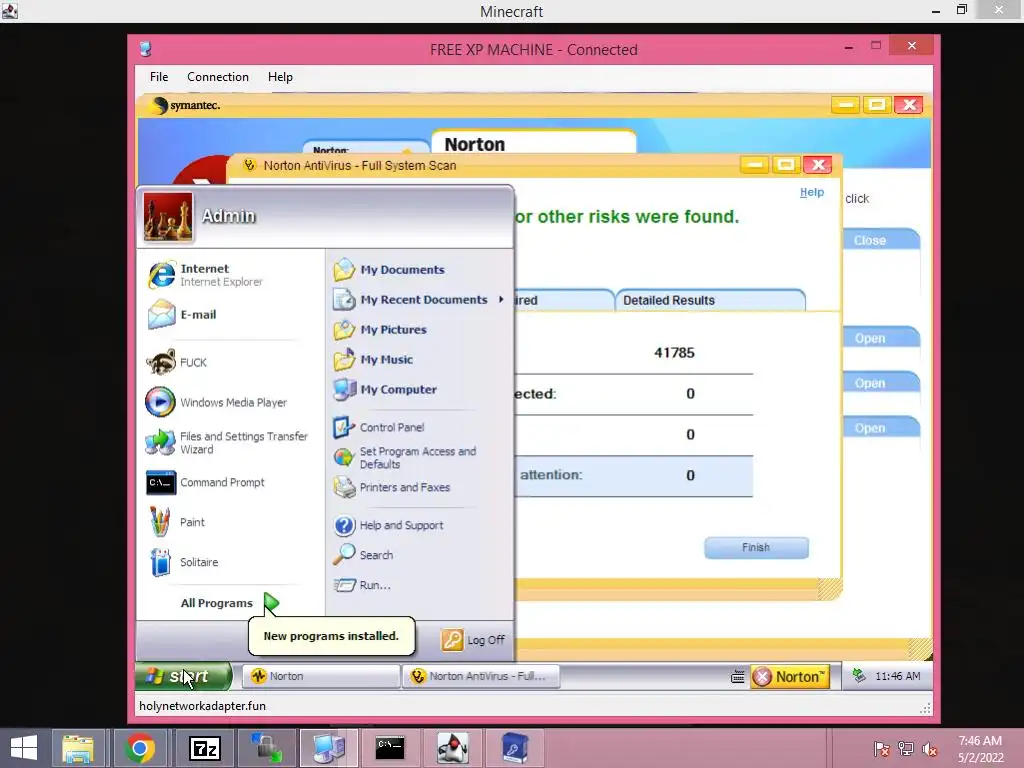Image resolution: width=1024 pixels, height=768 pixels.
Task: Open Help and Support icon
Action: [x=344, y=525]
